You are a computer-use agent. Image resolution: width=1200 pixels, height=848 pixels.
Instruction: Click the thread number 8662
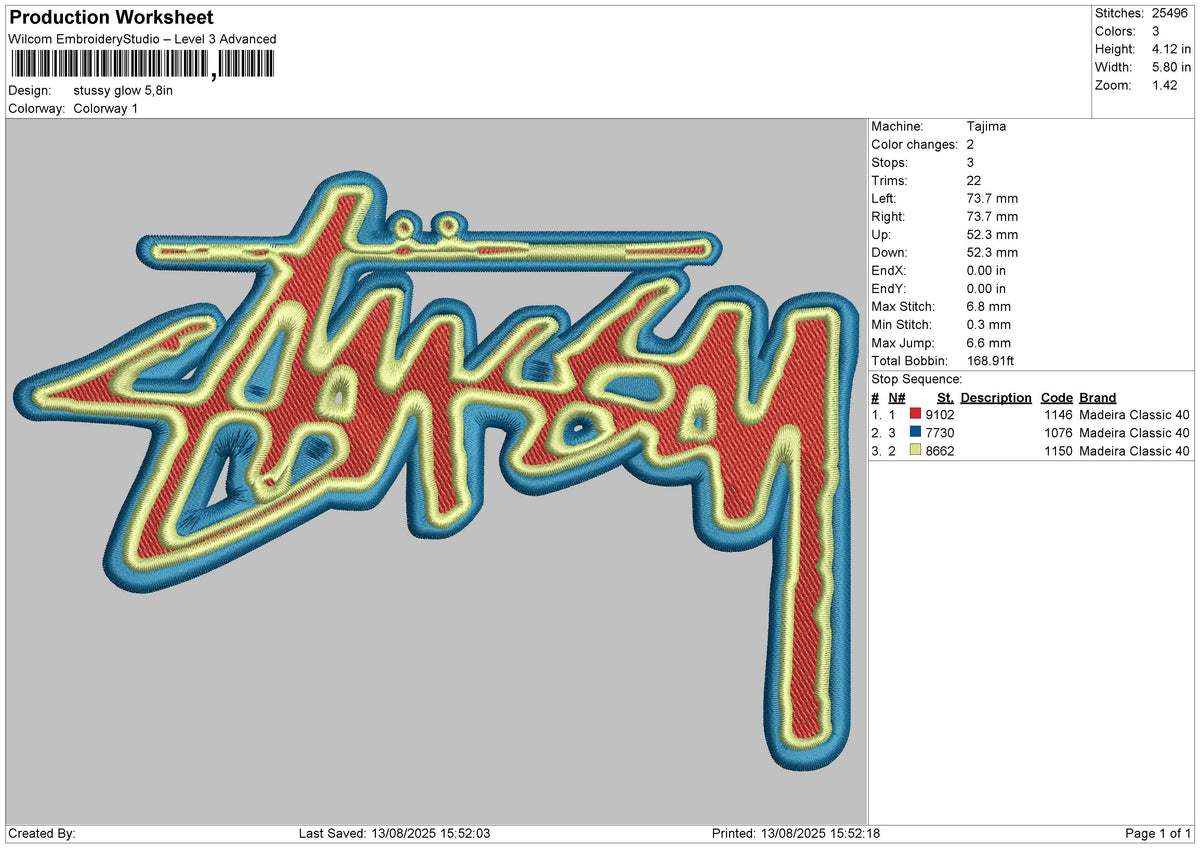pyautogui.click(x=941, y=451)
